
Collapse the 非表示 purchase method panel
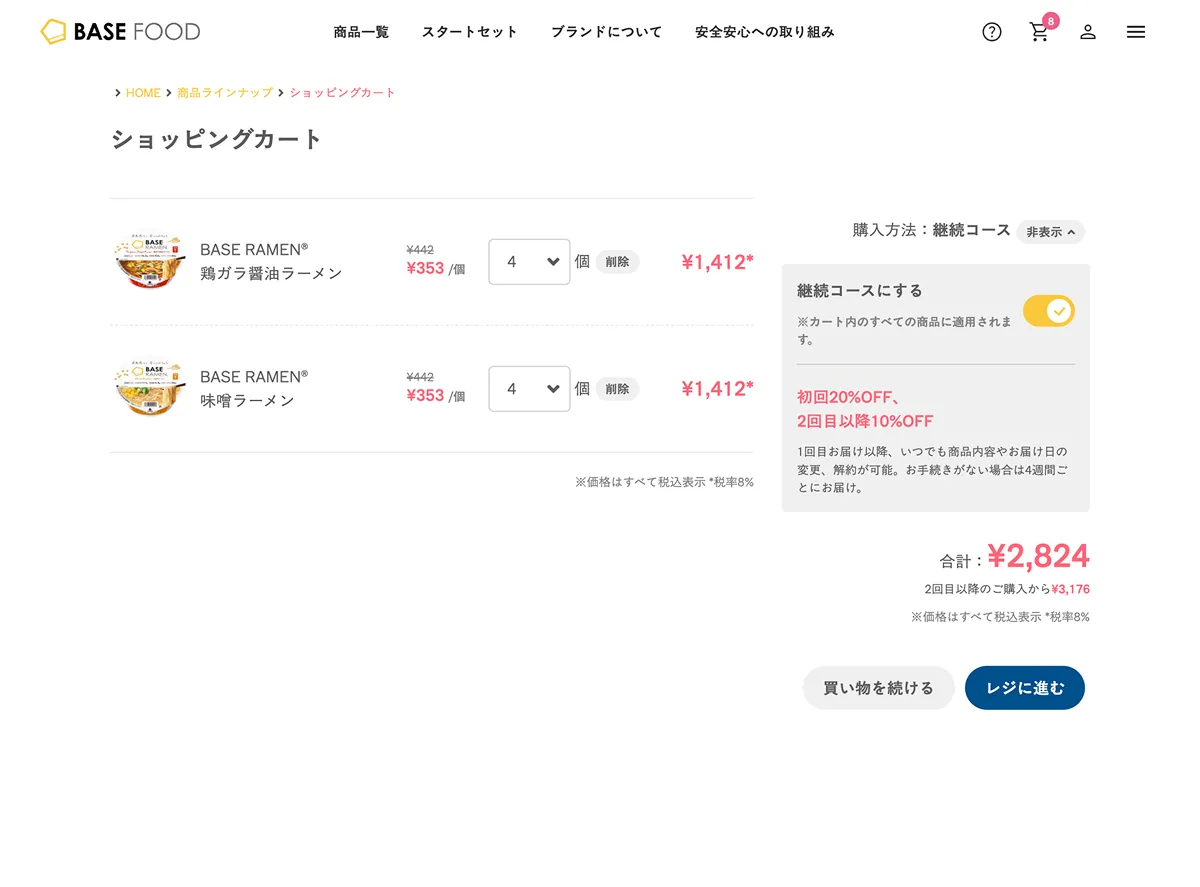(1050, 232)
